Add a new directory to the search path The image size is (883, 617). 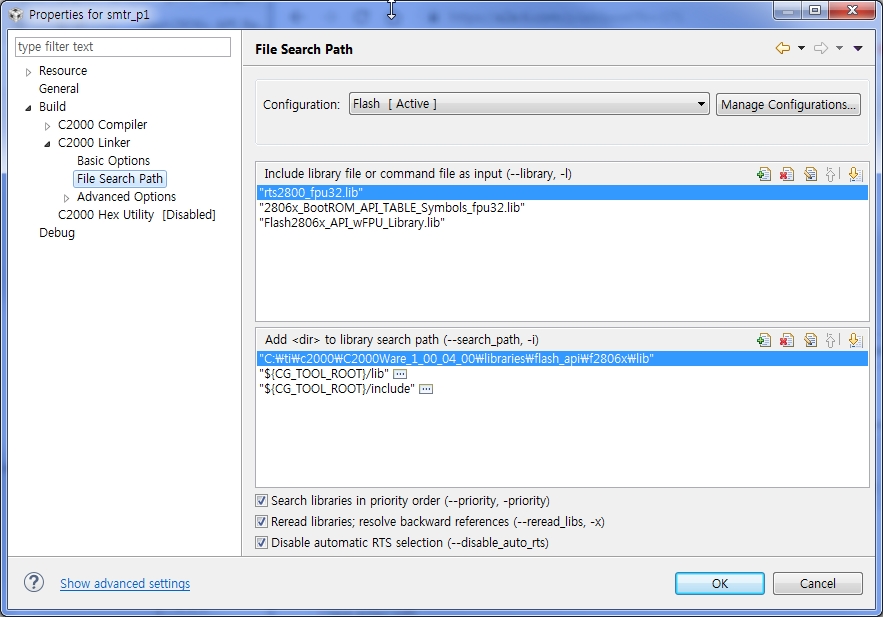pyautogui.click(x=765, y=339)
